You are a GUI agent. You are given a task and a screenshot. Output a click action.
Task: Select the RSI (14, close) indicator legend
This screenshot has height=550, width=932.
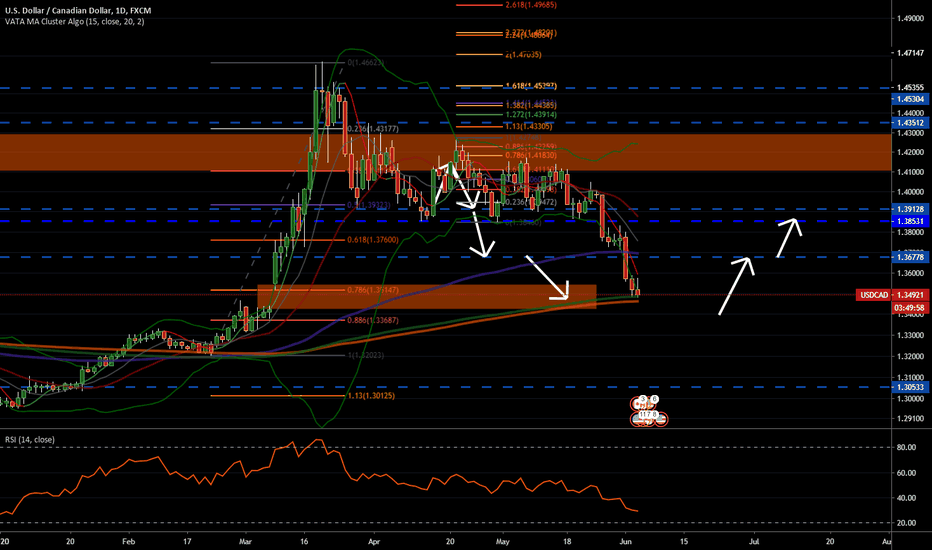(x=30, y=439)
